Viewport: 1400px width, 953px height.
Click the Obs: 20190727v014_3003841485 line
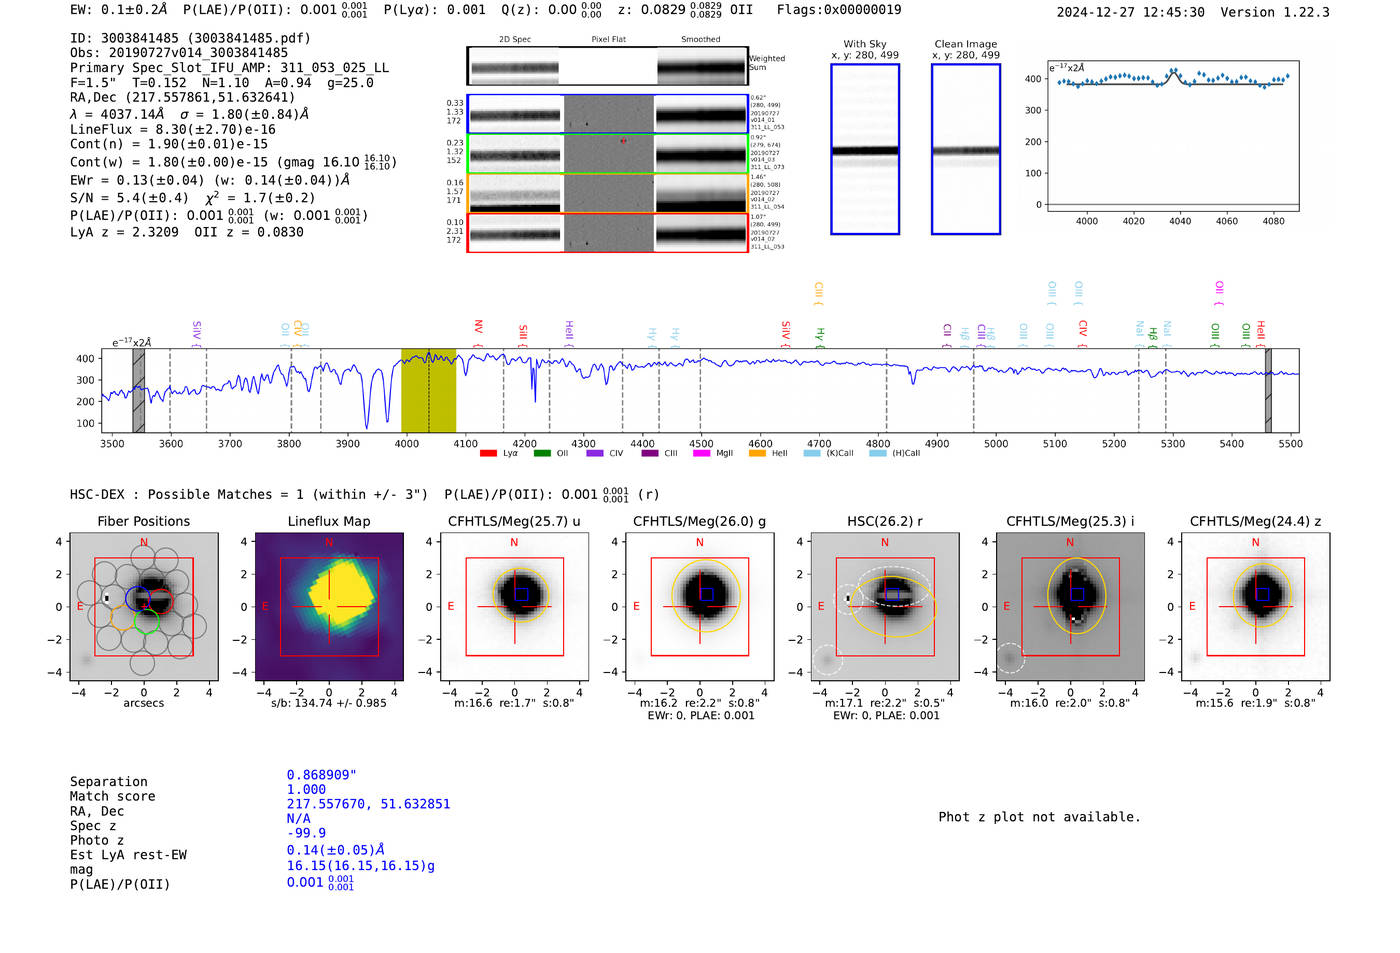coord(179,53)
